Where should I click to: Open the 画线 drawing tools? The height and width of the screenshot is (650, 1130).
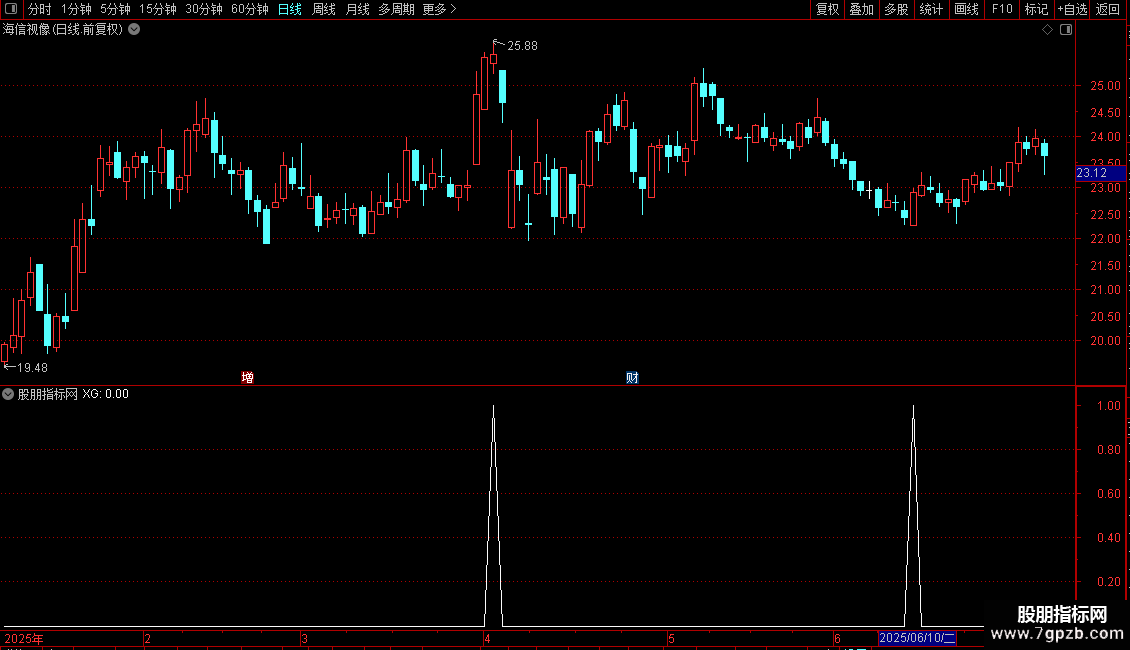coord(966,9)
